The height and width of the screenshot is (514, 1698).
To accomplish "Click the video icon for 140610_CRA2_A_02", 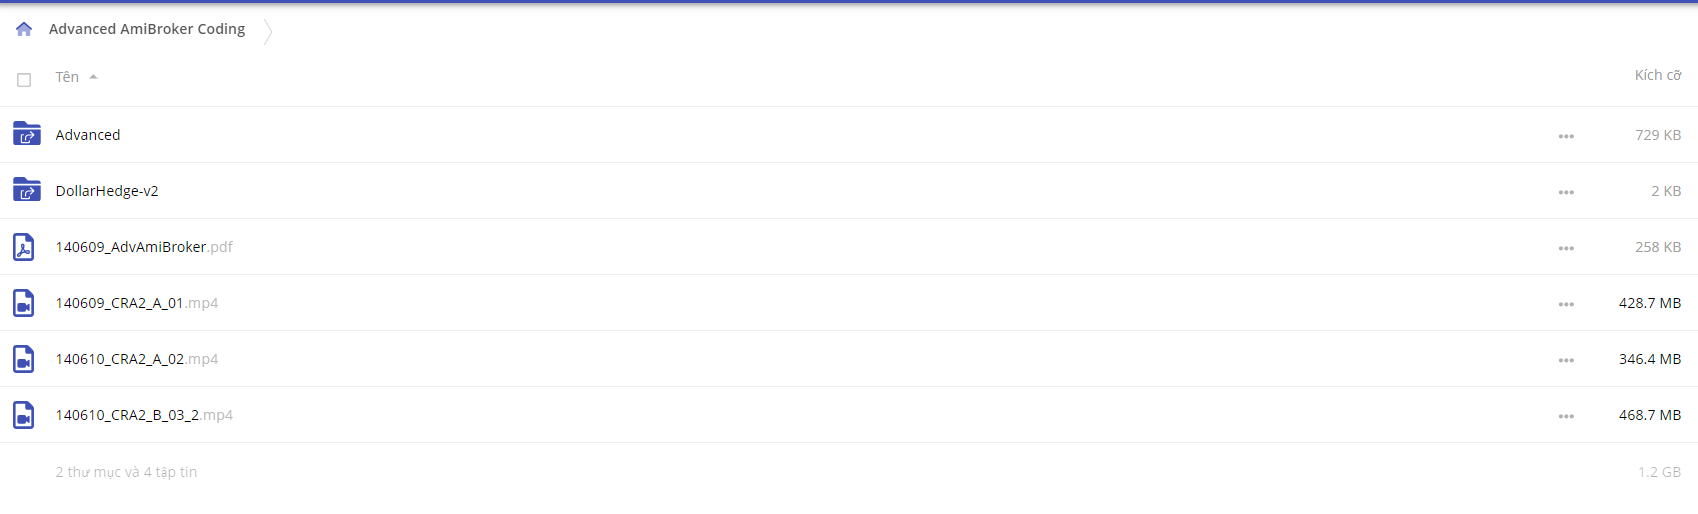I will tap(24, 359).
